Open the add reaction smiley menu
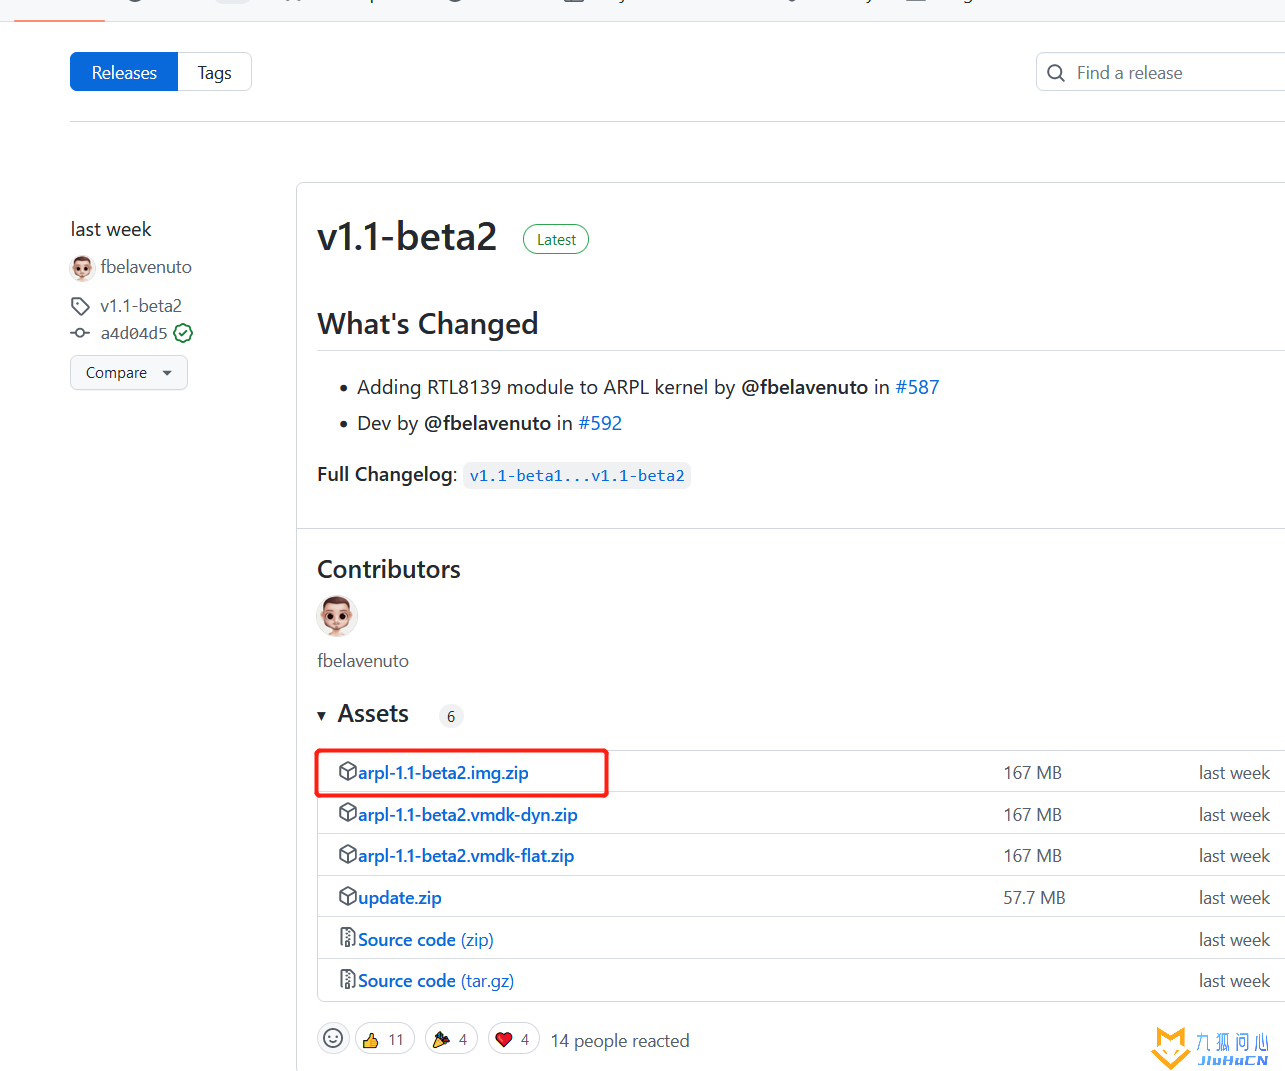The image size is (1285, 1071). coord(333,1039)
